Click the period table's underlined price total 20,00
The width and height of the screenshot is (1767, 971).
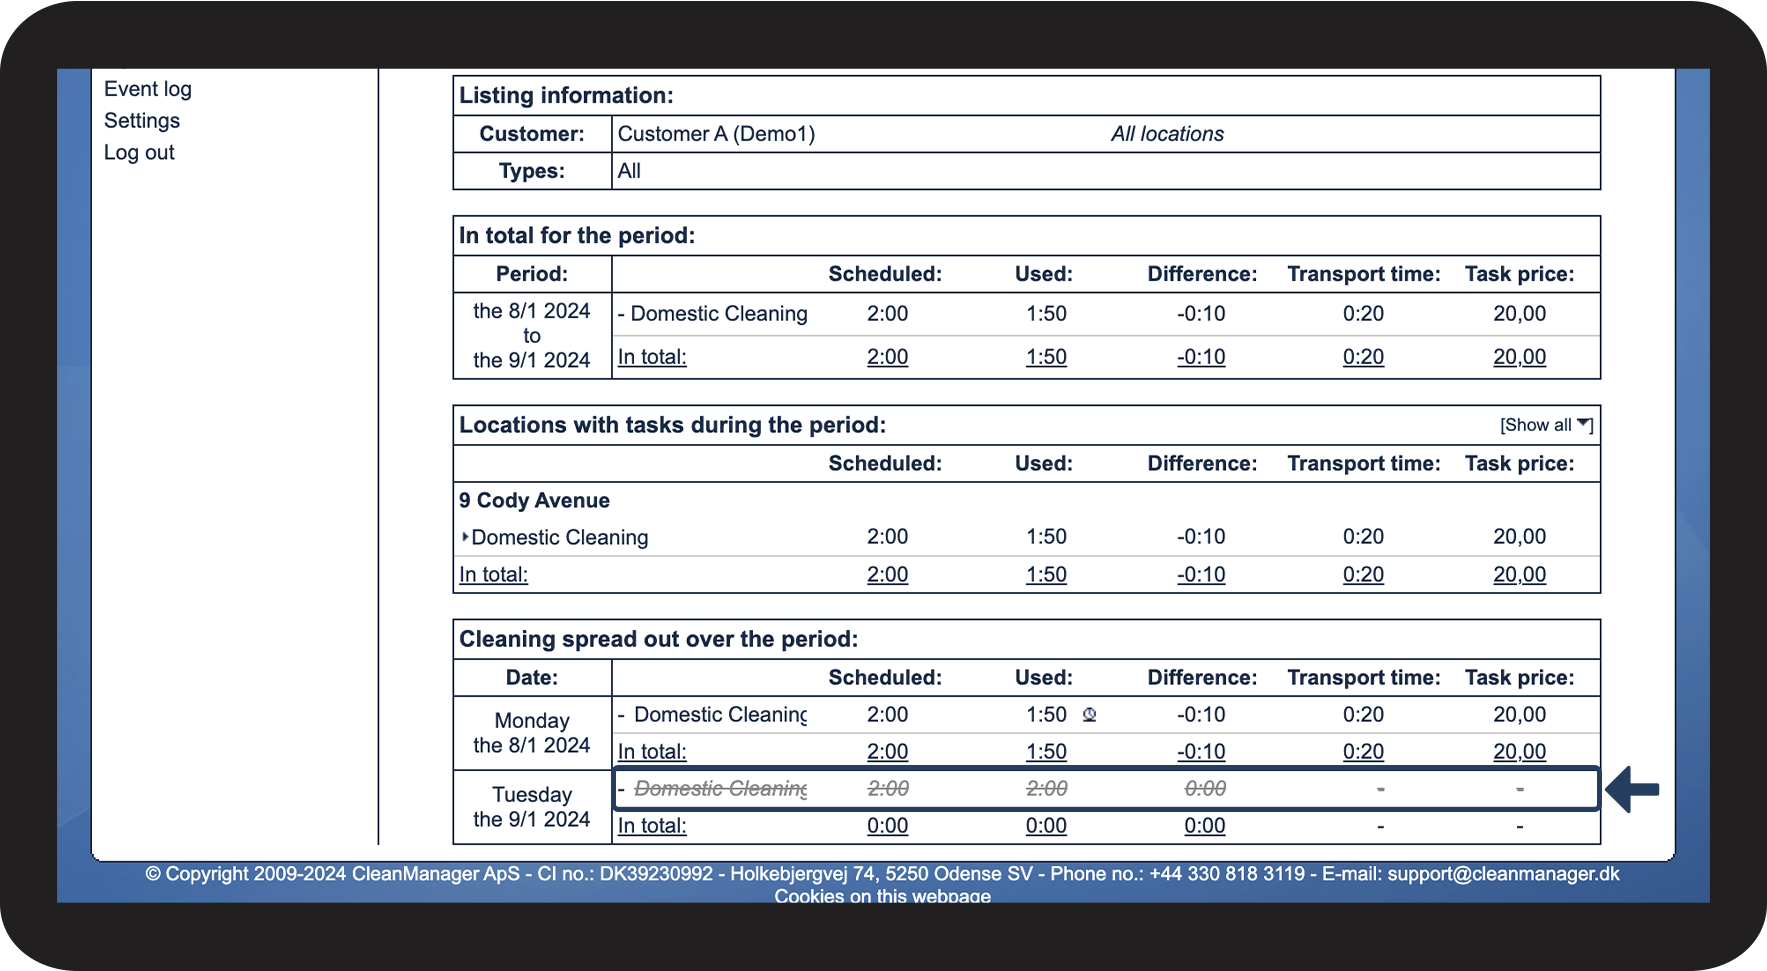(1519, 357)
